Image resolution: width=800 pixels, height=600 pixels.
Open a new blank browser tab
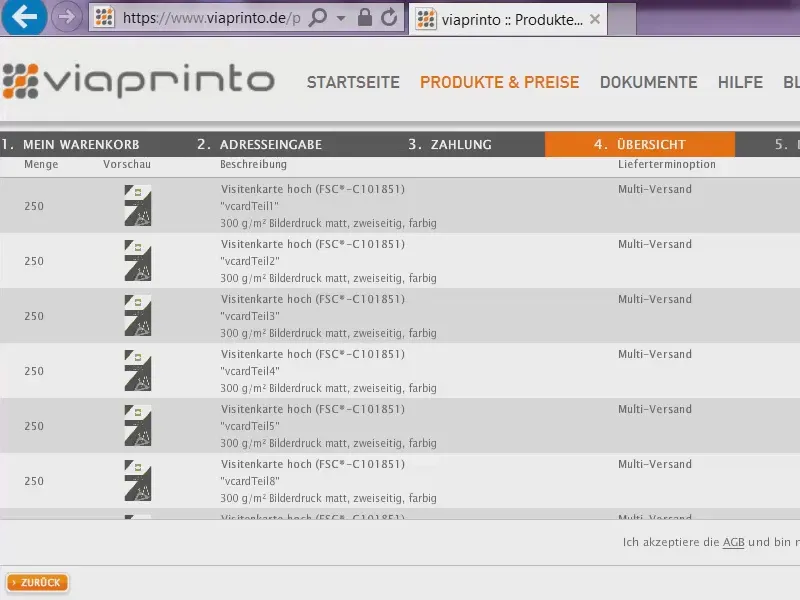622,19
